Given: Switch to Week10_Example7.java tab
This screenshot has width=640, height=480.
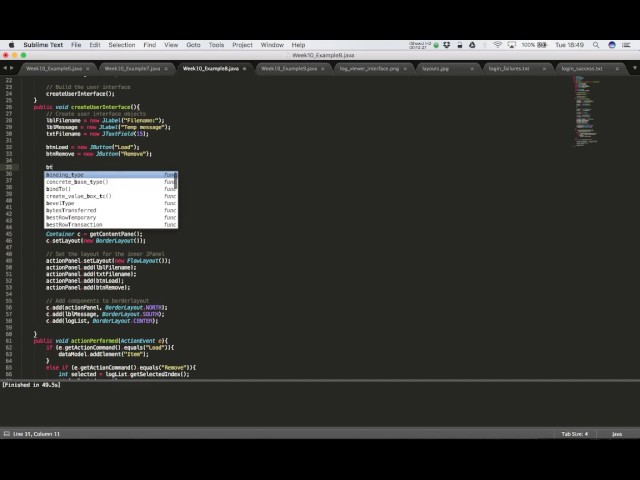Looking at the screenshot, I should pyautogui.click(x=132, y=69).
